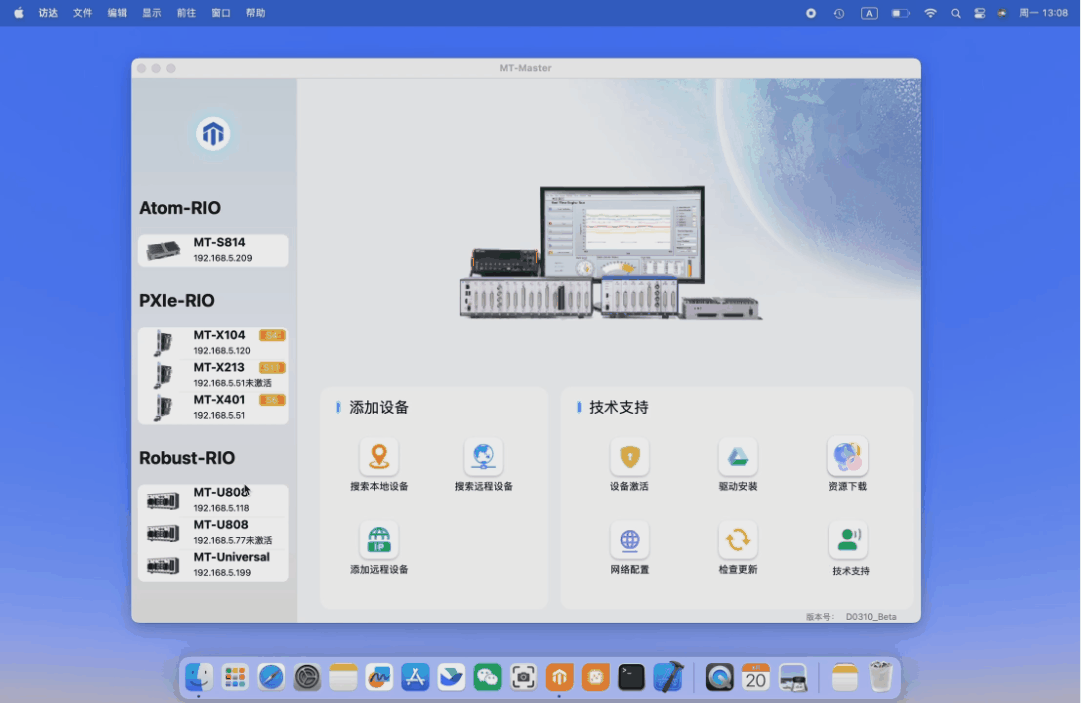Open 添加远程设备 IP icon
This screenshot has width=1081, height=703.
point(378,540)
